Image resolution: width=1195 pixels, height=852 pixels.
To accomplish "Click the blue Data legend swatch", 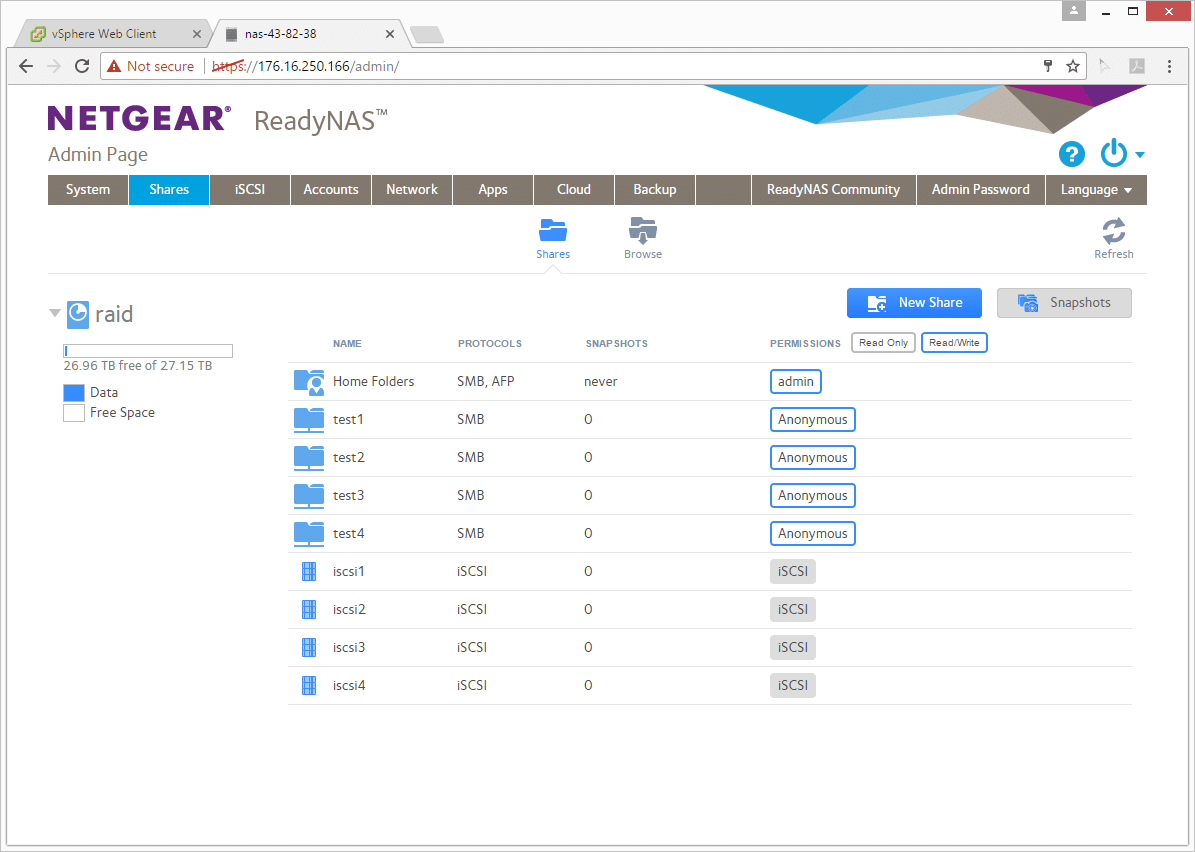I will [74, 393].
